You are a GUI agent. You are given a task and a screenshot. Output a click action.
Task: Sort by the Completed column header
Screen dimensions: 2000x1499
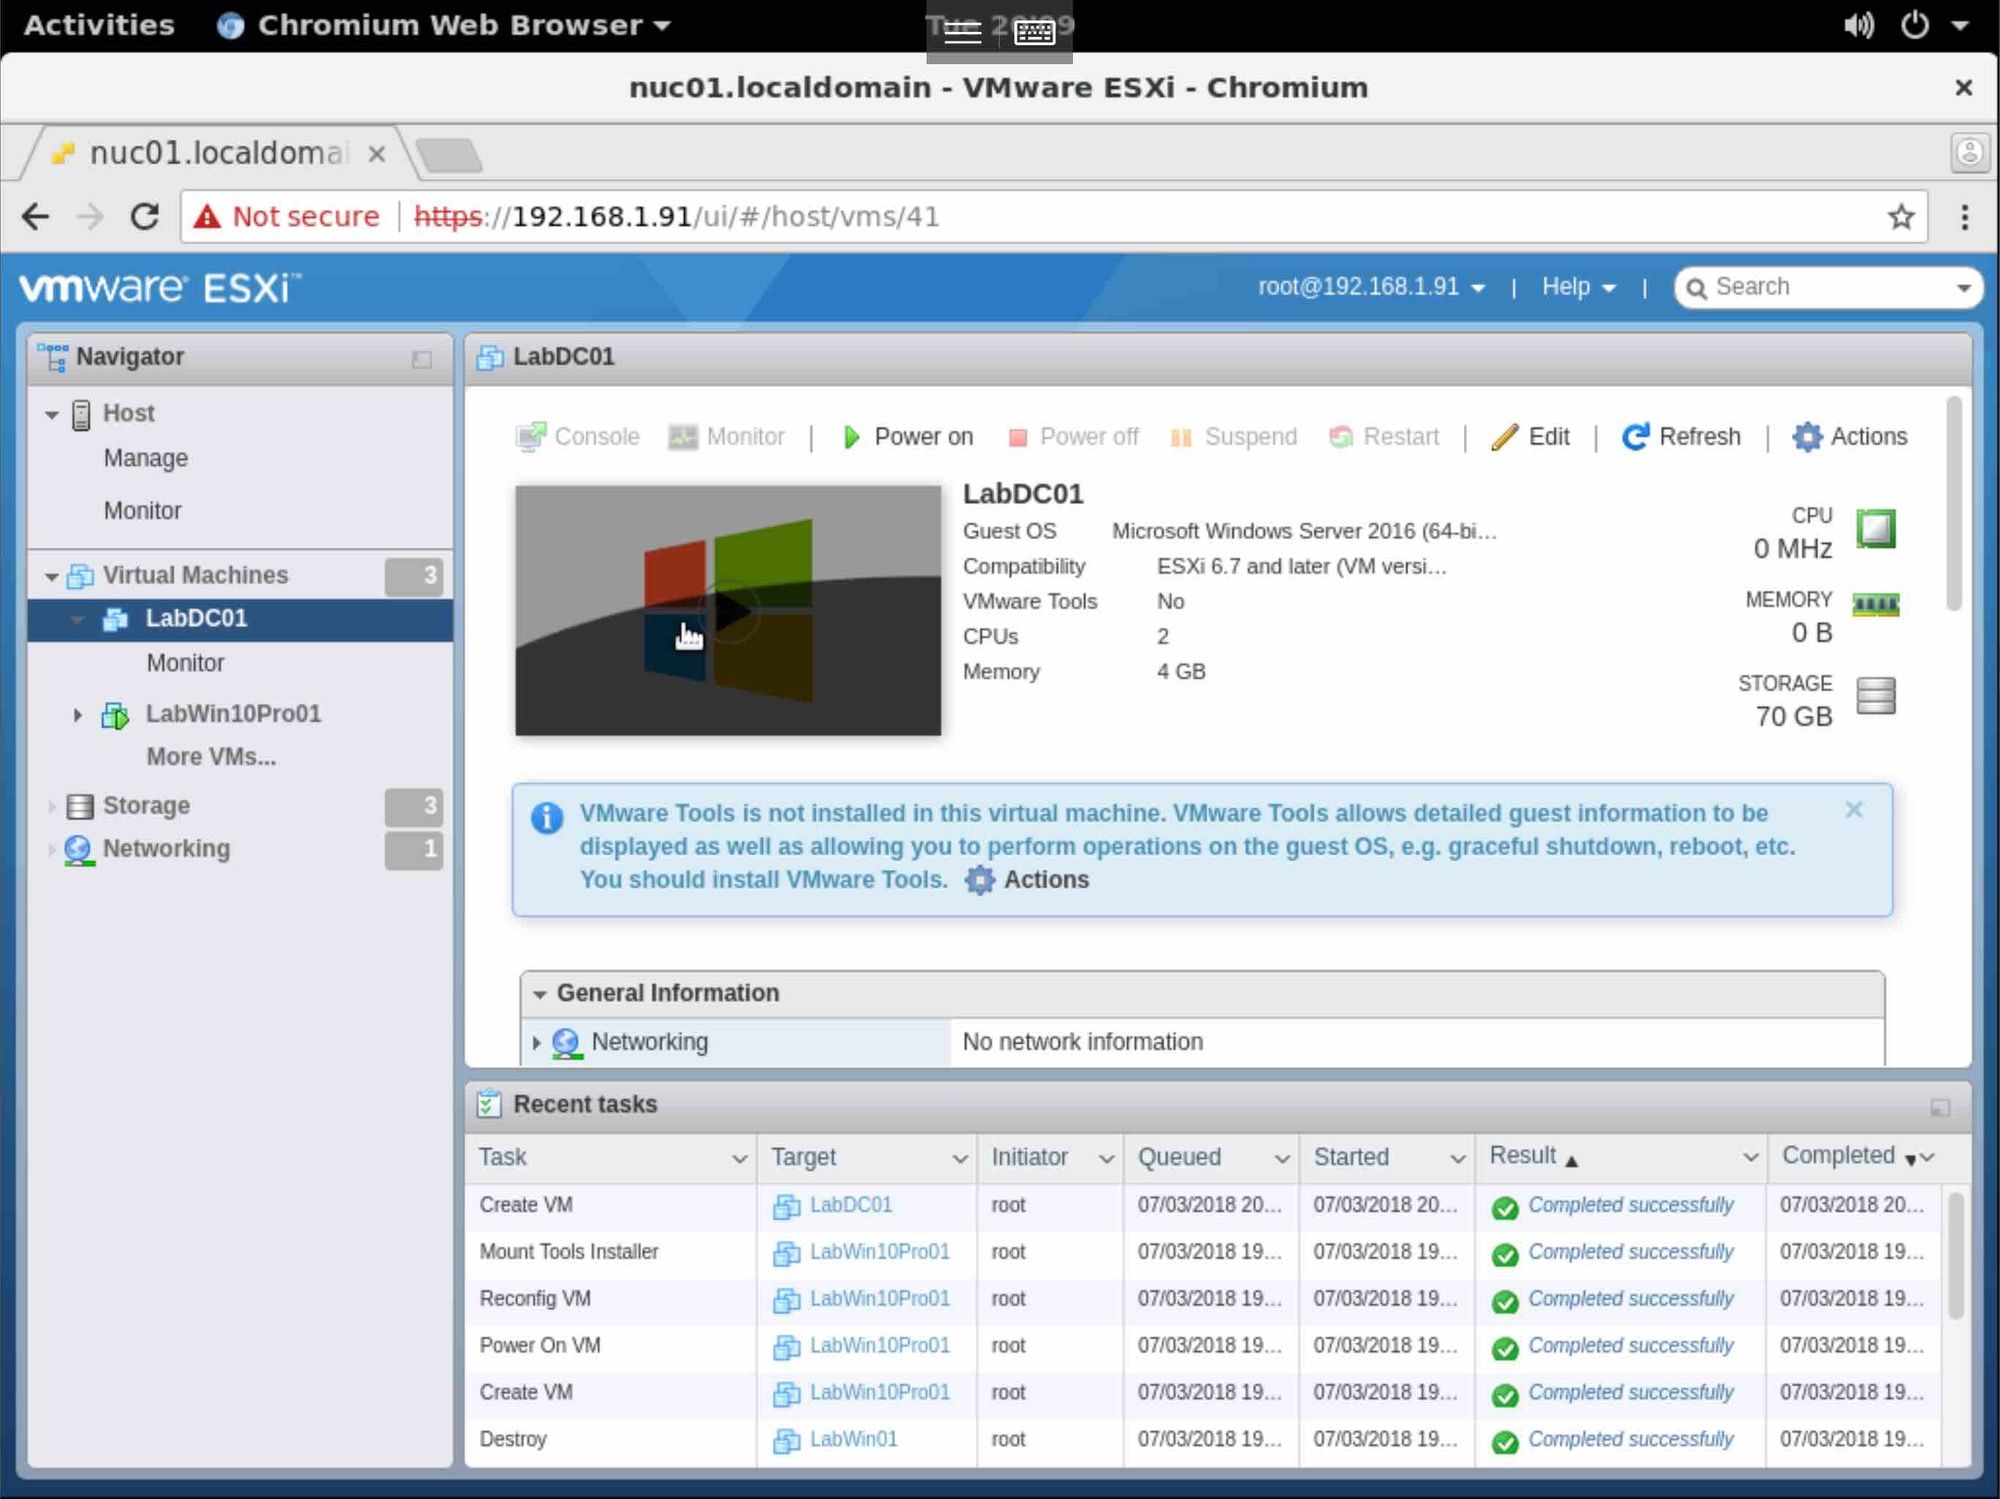tap(1839, 1156)
